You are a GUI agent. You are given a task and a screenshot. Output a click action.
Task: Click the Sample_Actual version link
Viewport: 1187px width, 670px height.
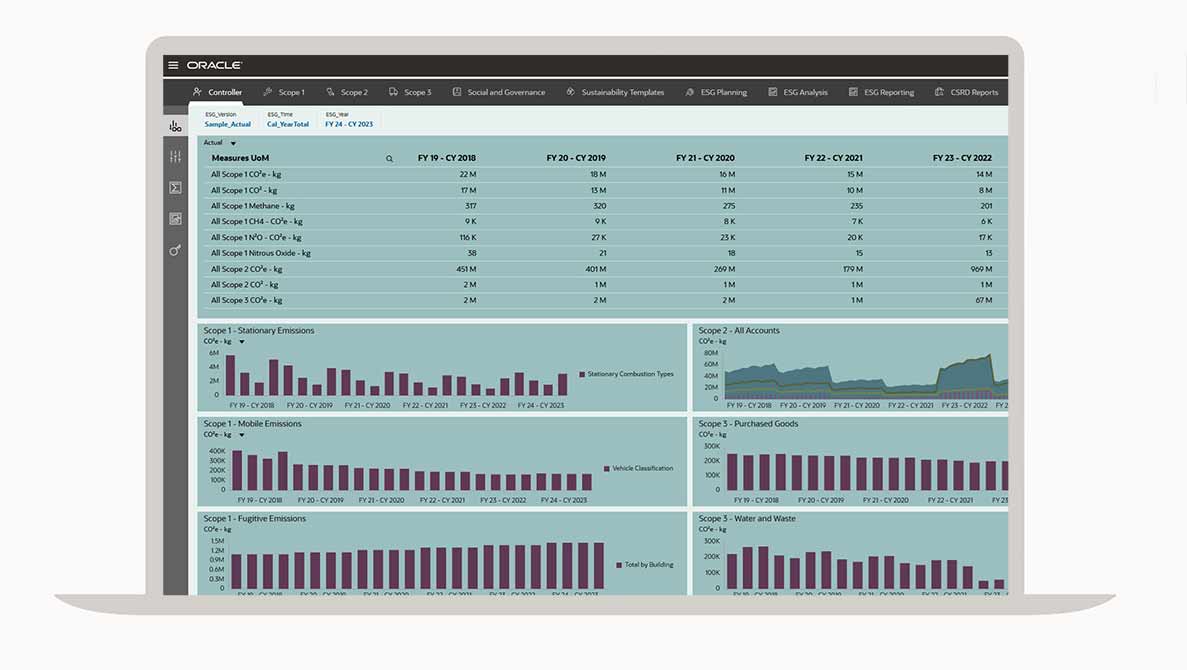(228, 124)
